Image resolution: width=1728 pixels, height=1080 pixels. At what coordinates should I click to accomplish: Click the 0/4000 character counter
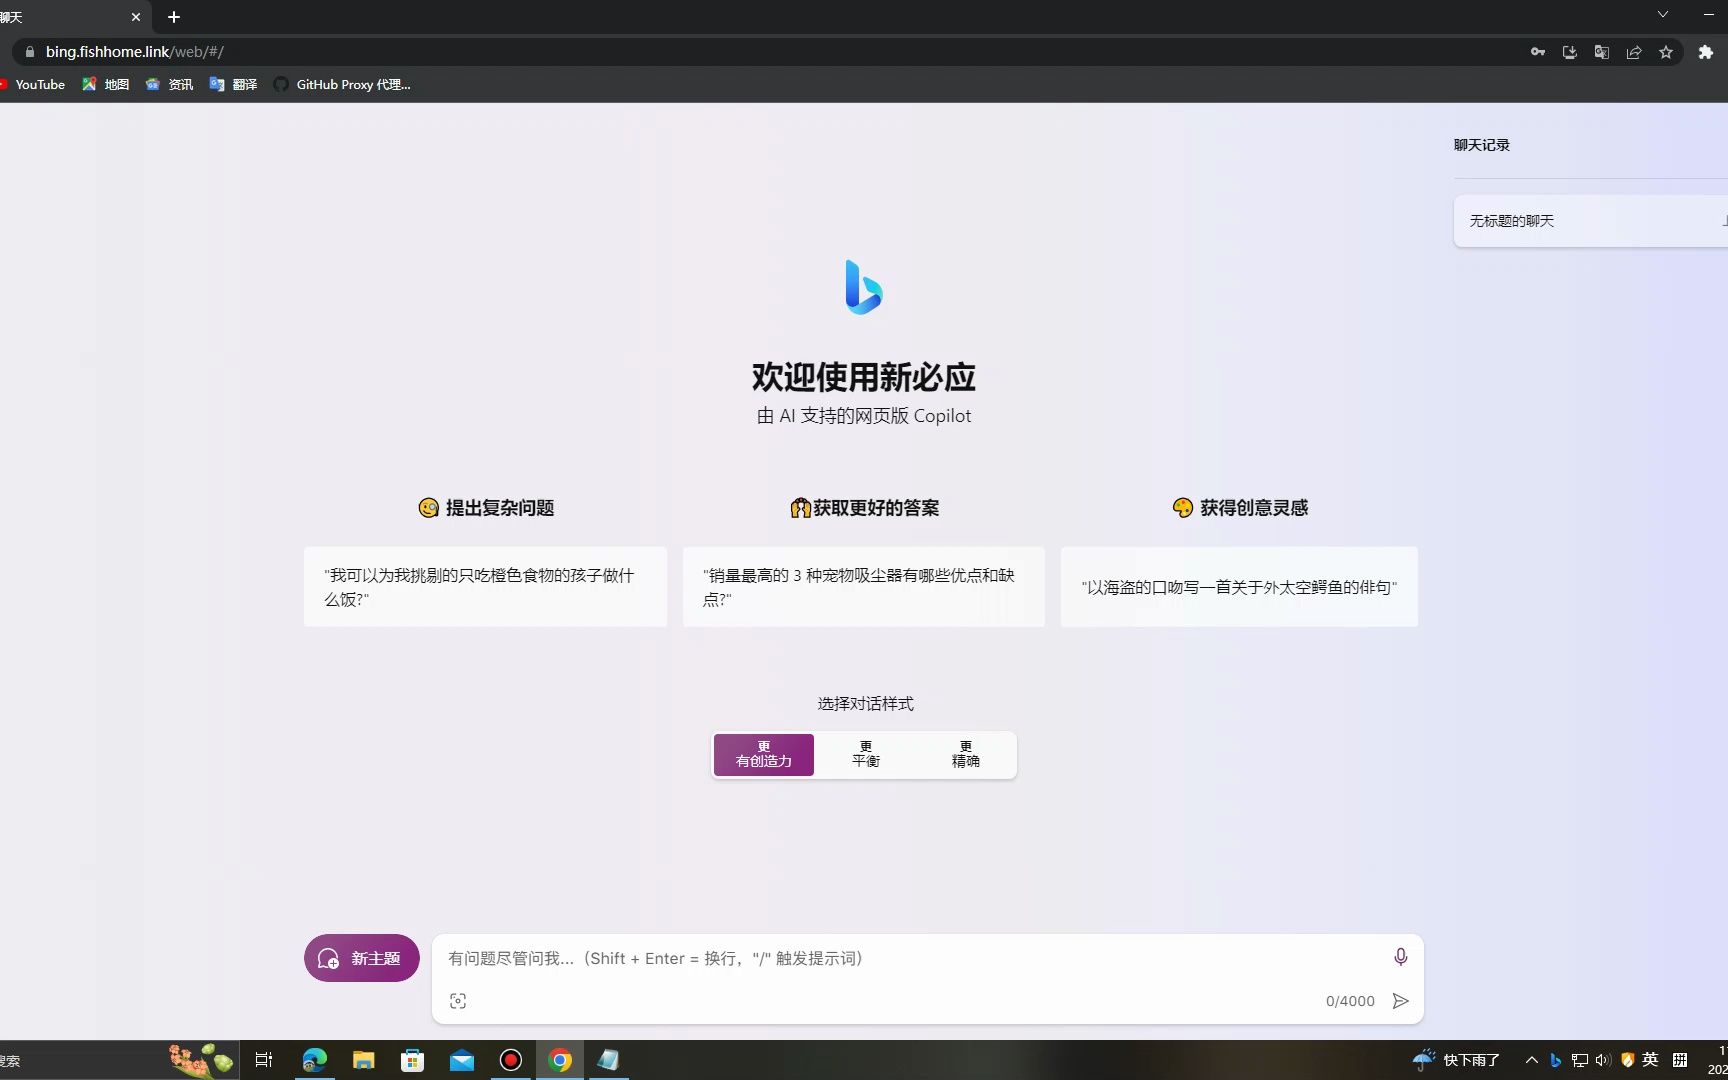[1350, 1001]
